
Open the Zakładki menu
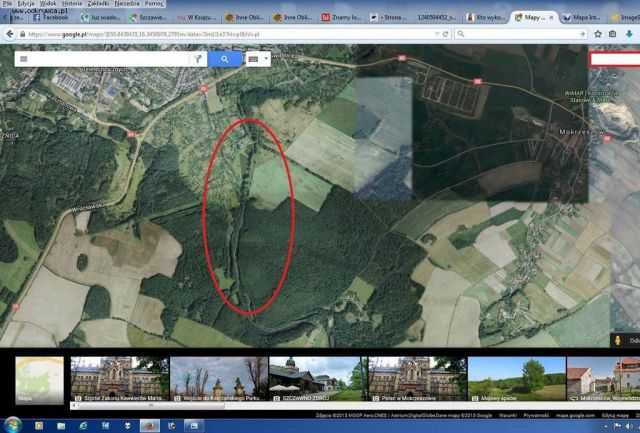[99, 4]
